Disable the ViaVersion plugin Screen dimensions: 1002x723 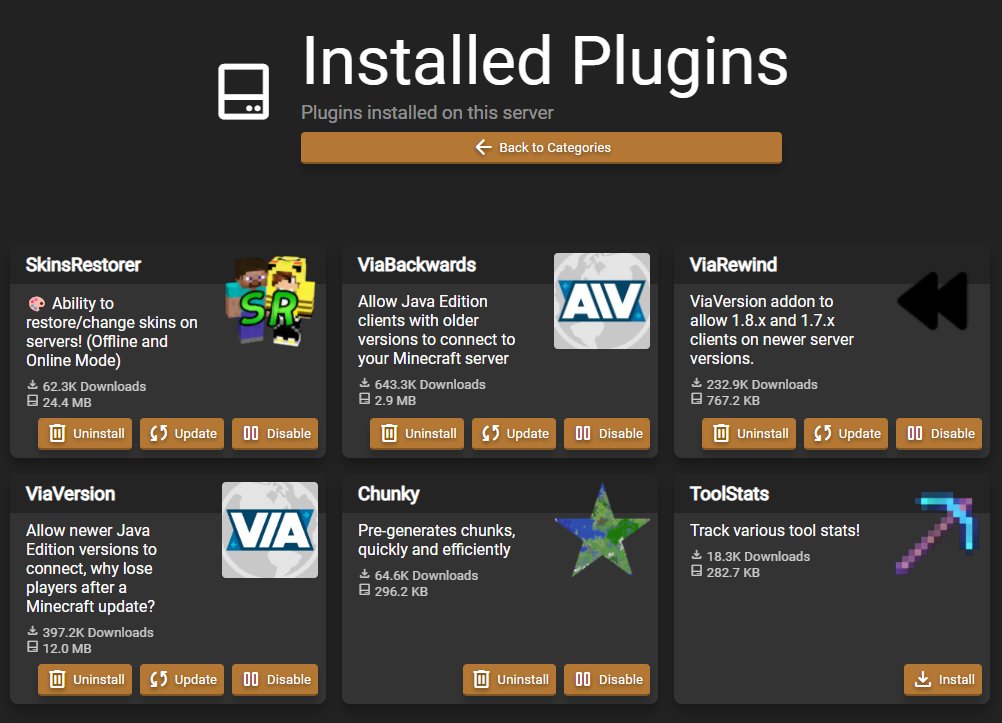click(275, 679)
